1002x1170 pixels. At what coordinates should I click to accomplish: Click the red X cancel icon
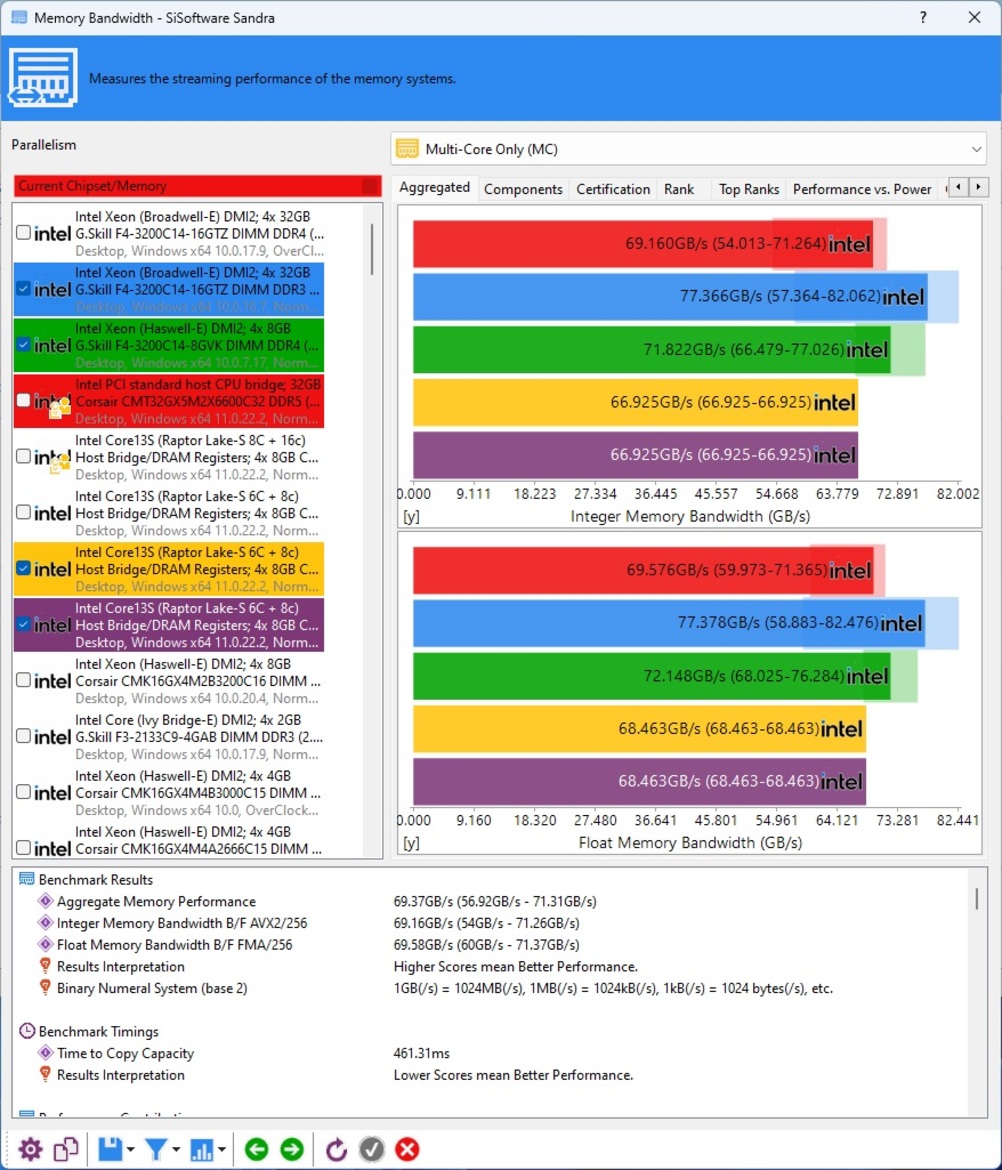pos(407,1149)
